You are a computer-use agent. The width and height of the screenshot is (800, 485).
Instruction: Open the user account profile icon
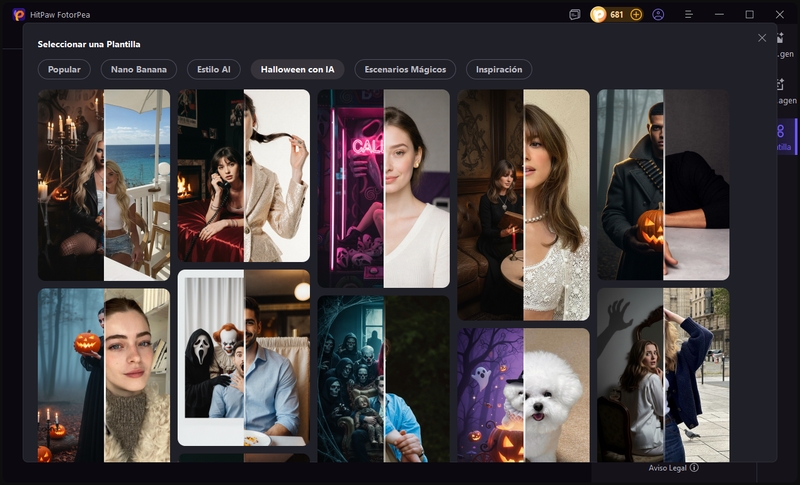[x=658, y=15]
